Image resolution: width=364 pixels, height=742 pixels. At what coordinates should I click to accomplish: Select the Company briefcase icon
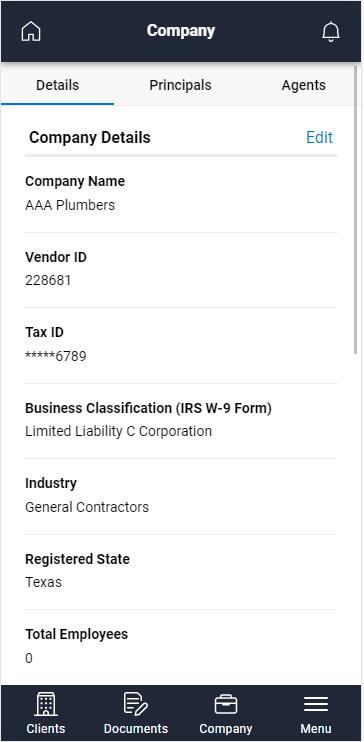coord(226,706)
